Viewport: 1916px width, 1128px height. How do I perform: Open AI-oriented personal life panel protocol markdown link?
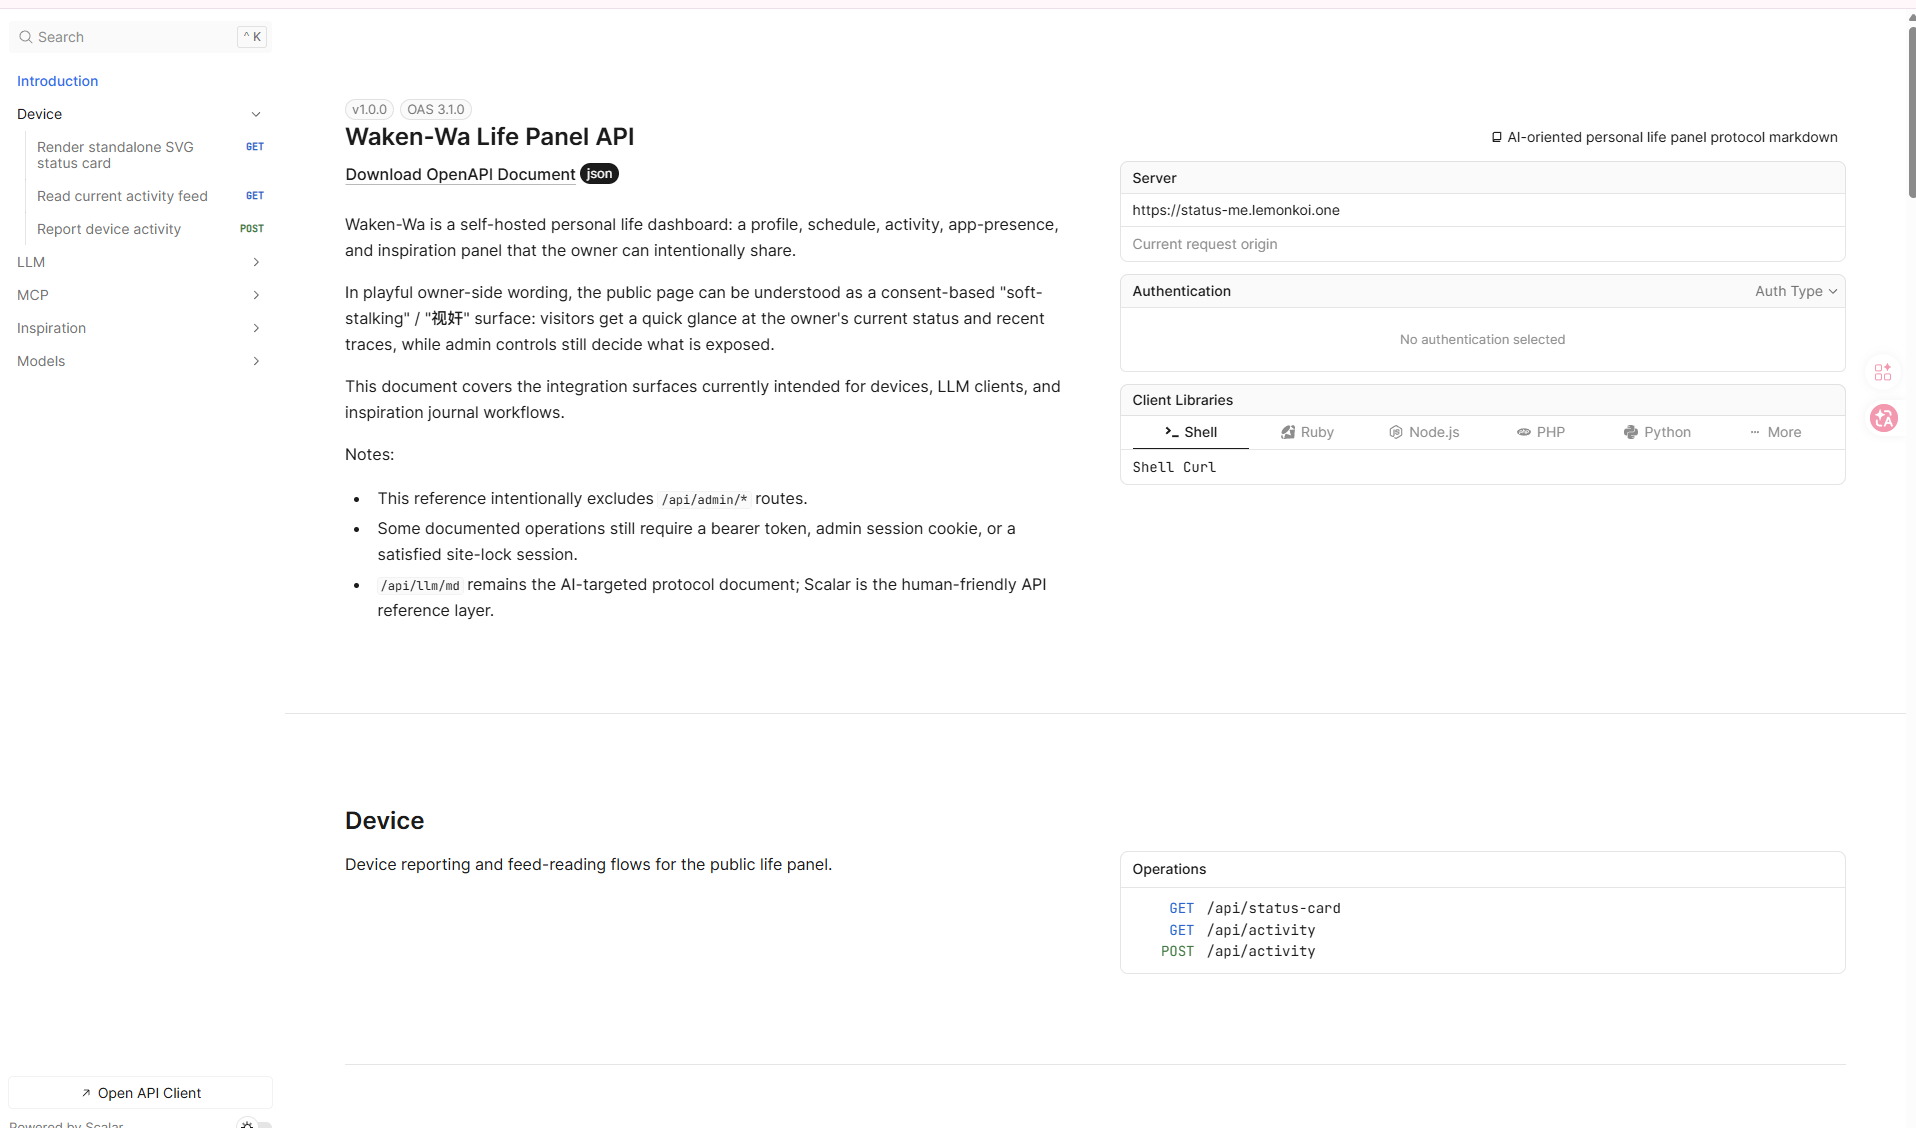[1664, 137]
